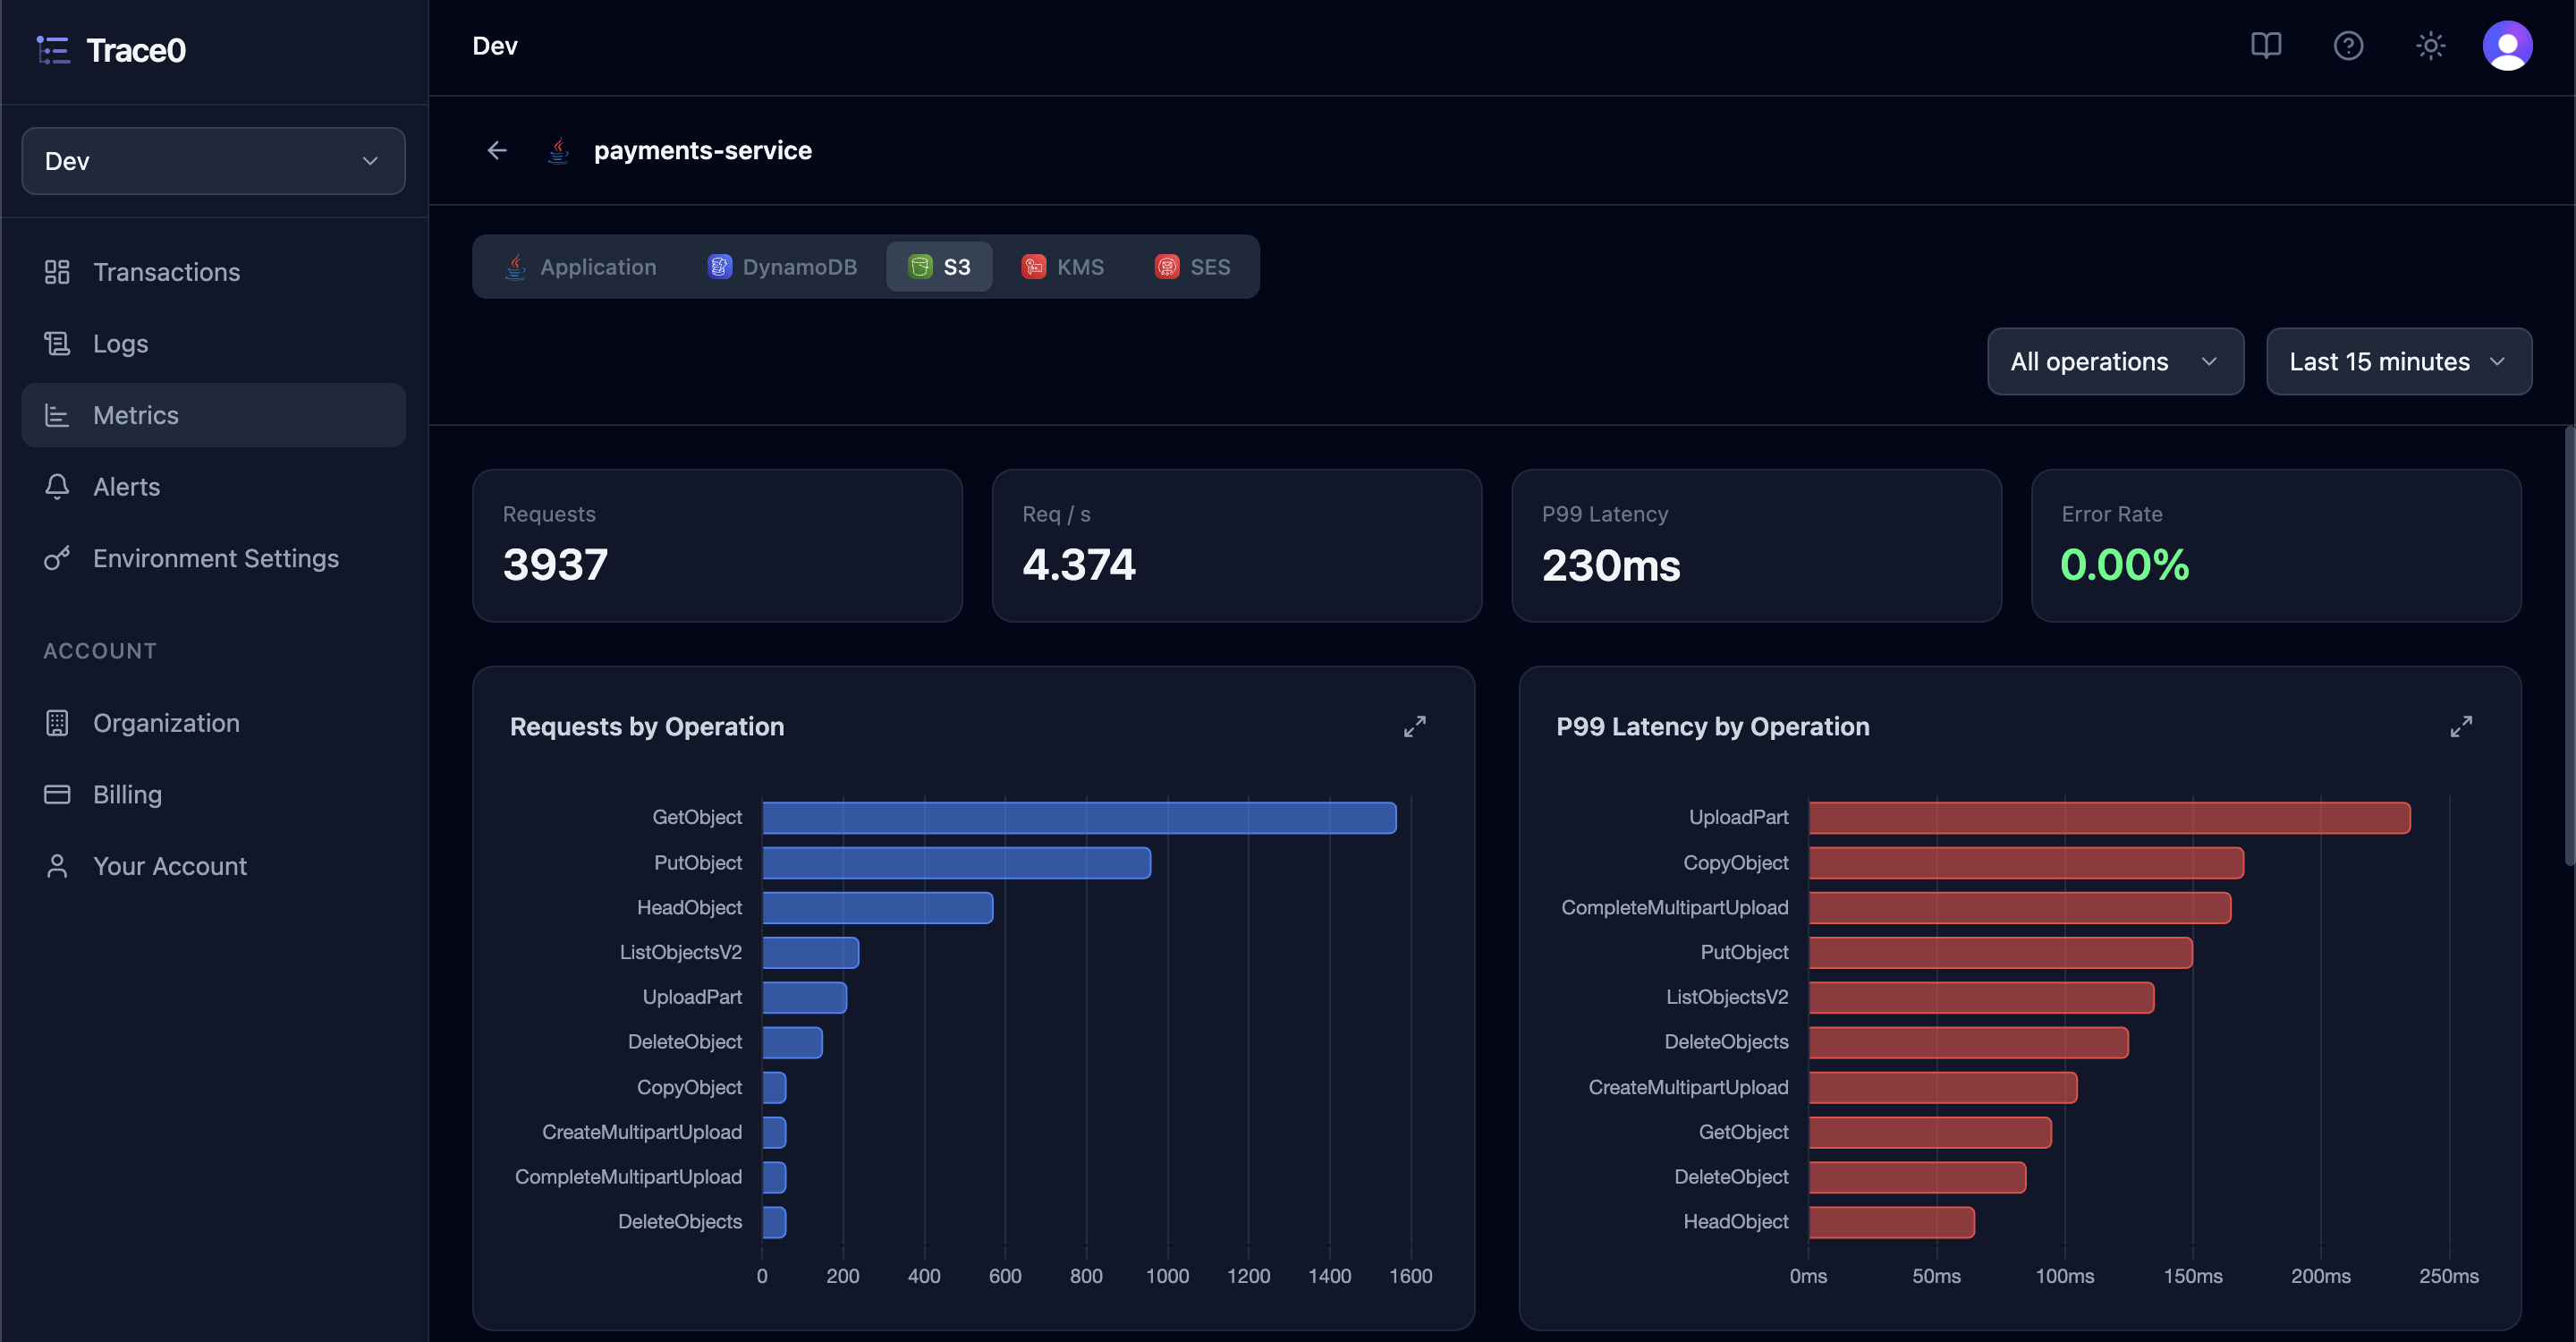This screenshot has width=2576, height=1342.
Task: Switch to the Application tab
Action: pyautogui.click(x=580, y=267)
